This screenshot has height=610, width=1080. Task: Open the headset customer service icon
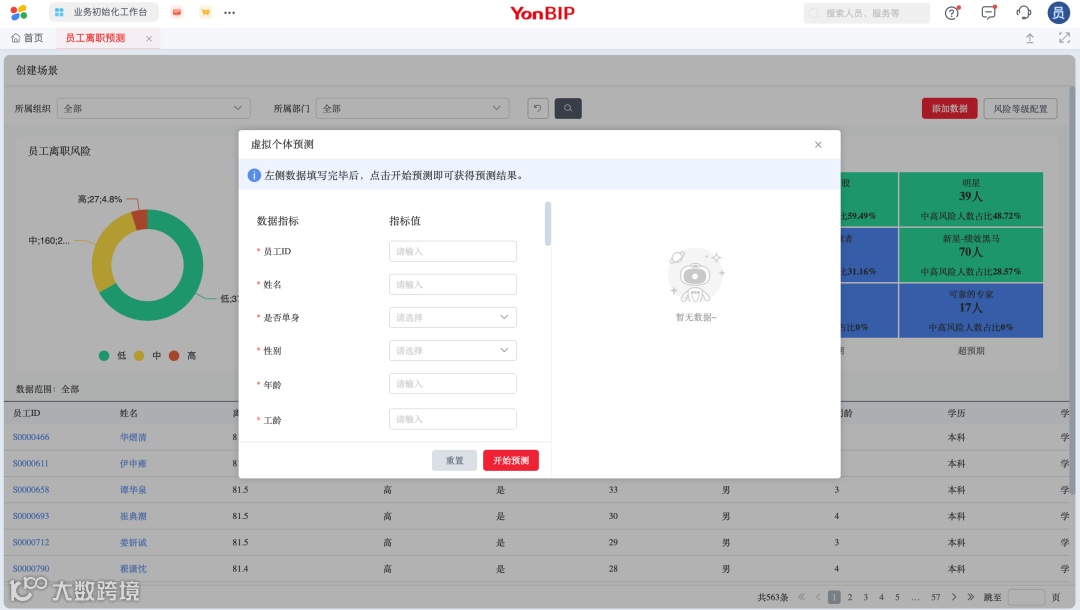[1024, 12]
